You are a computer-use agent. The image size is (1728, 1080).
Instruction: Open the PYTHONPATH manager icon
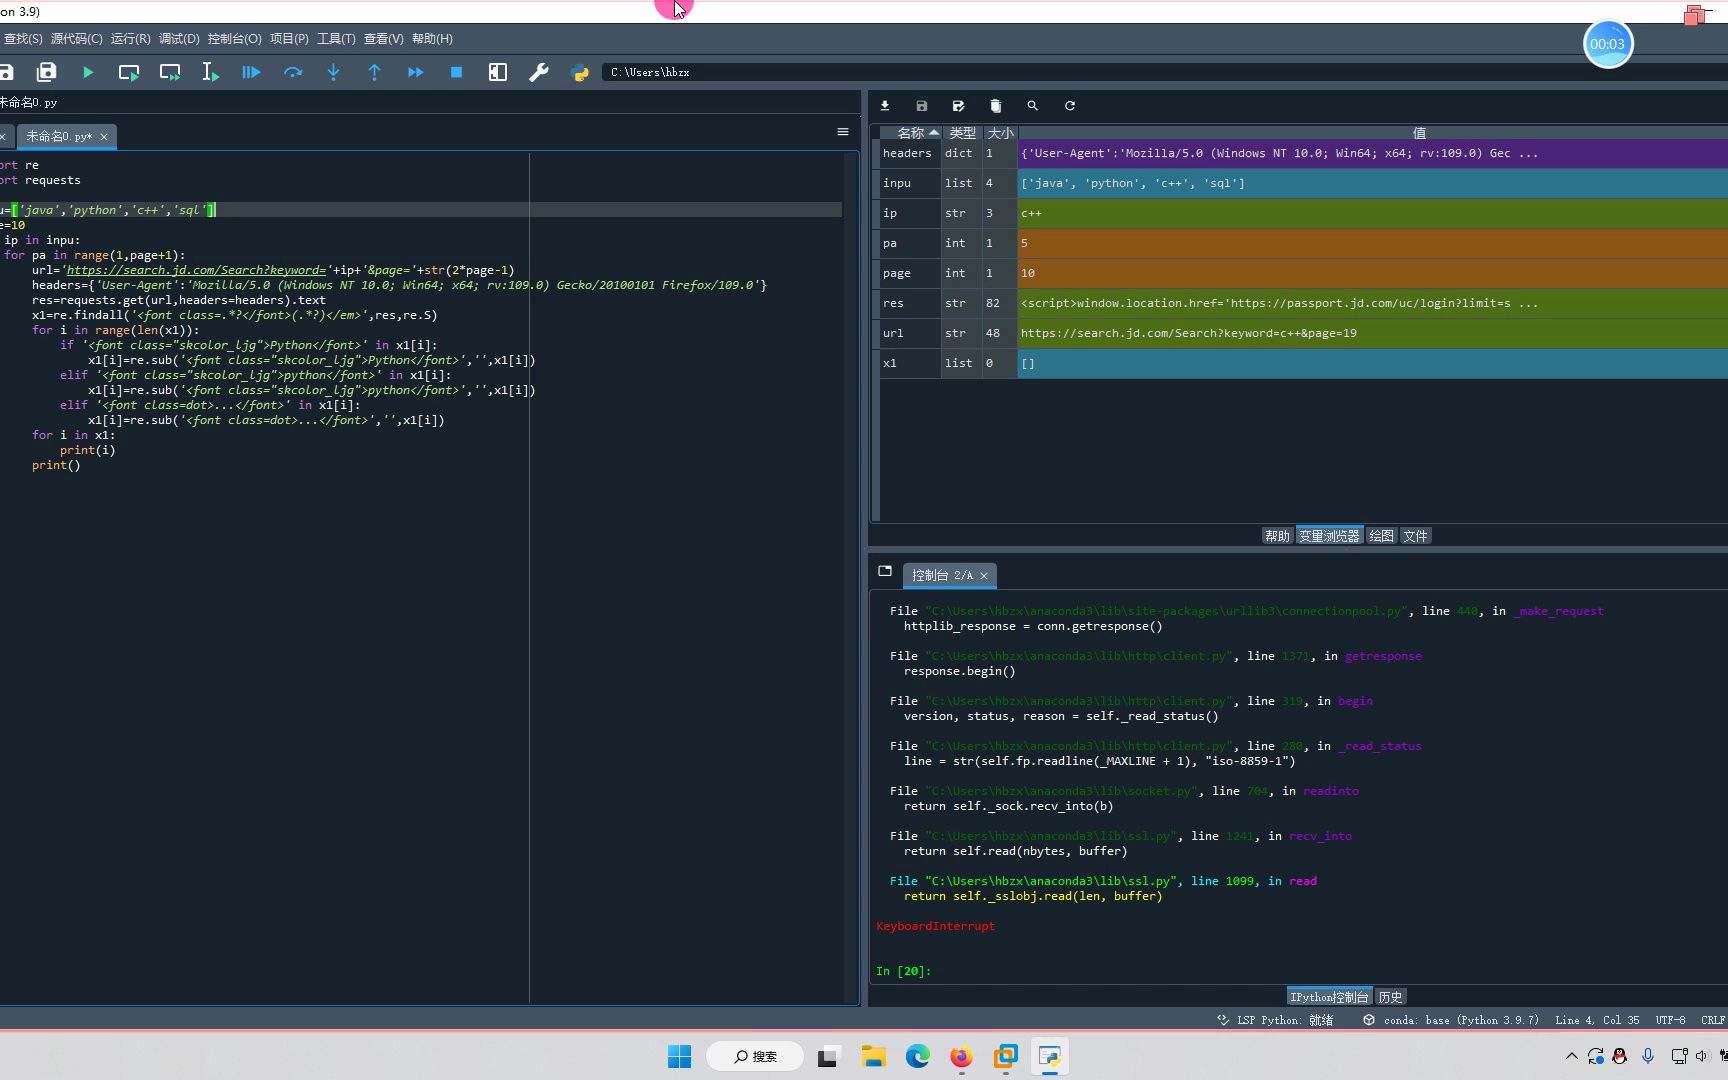(x=579, y=72)
